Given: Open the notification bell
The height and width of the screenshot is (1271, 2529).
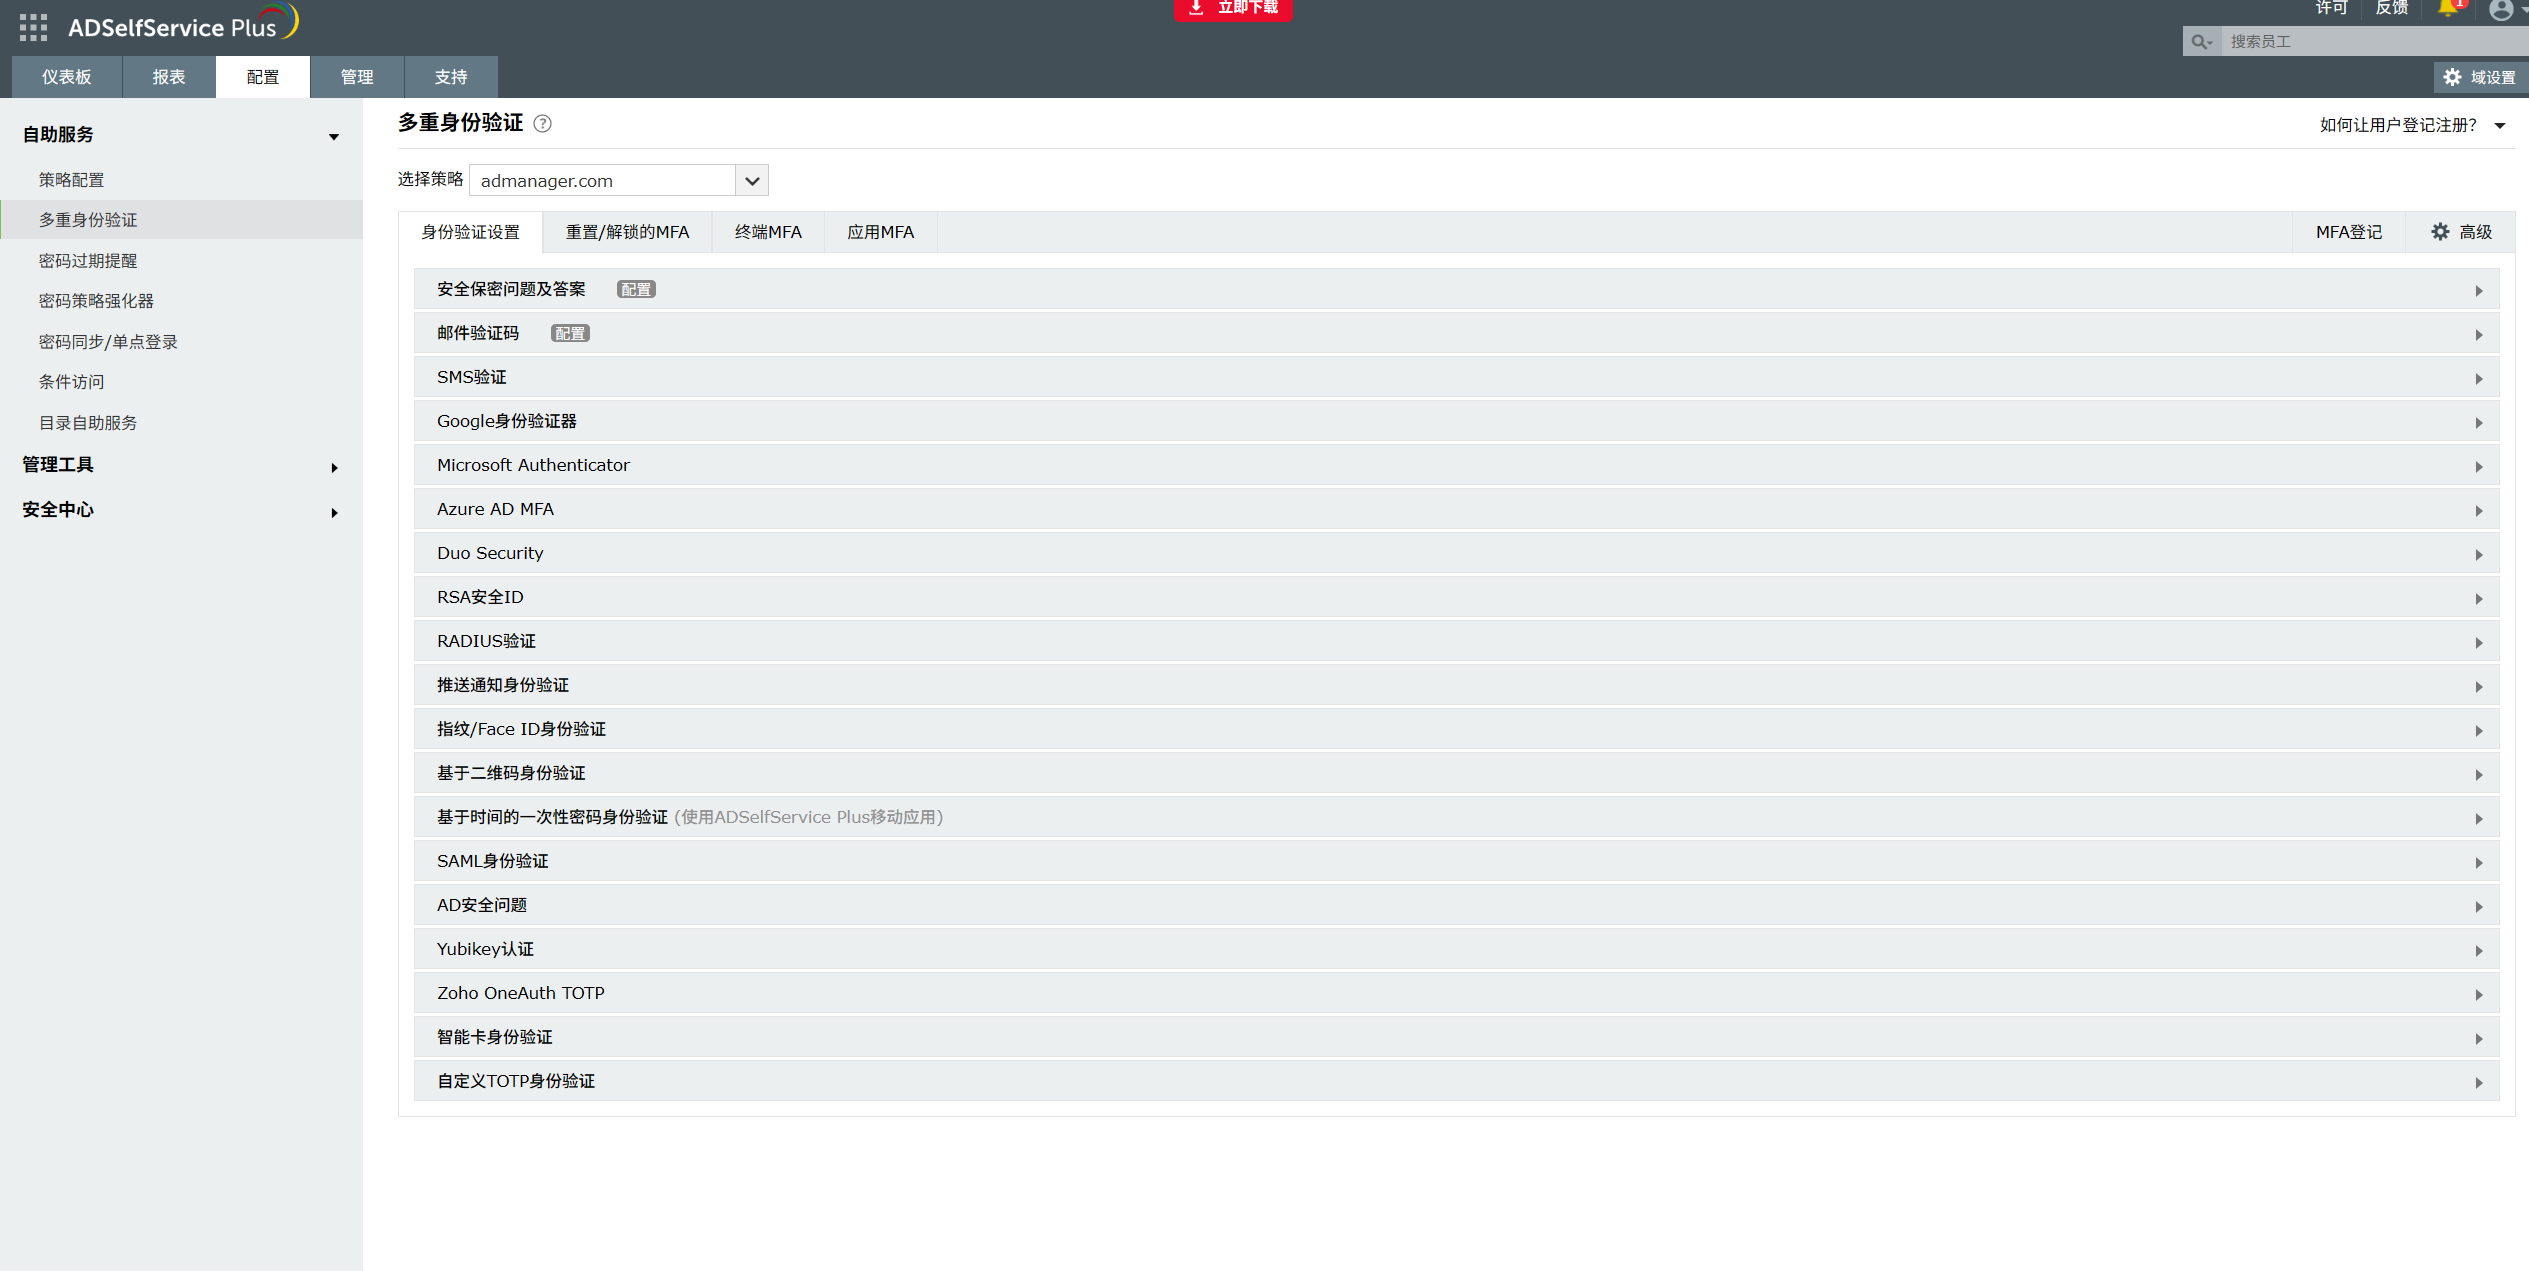Looking at the screenshot, I should 2448,8.
